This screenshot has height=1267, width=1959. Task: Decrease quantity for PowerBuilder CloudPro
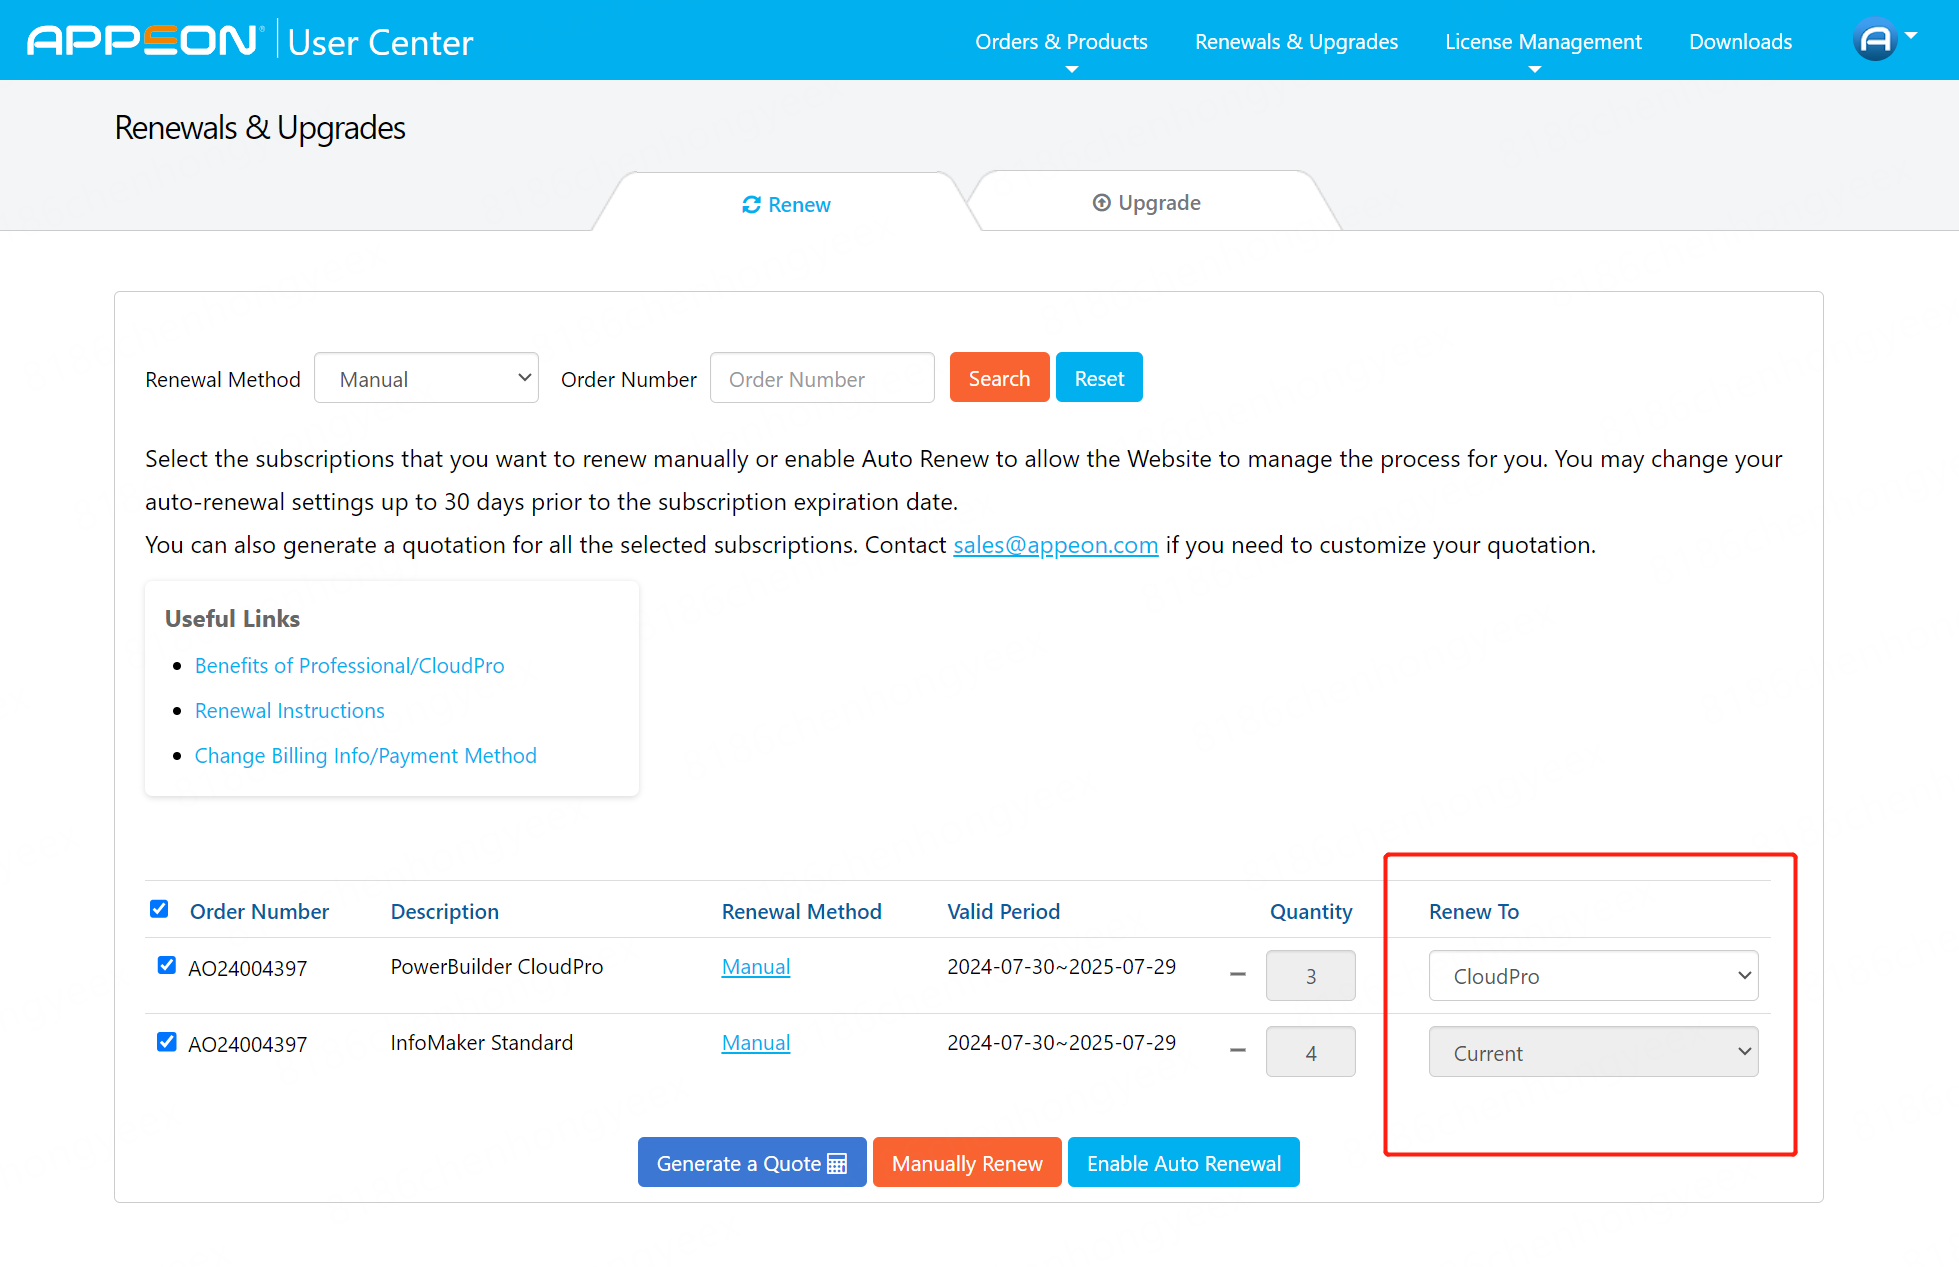[1238, 974]
